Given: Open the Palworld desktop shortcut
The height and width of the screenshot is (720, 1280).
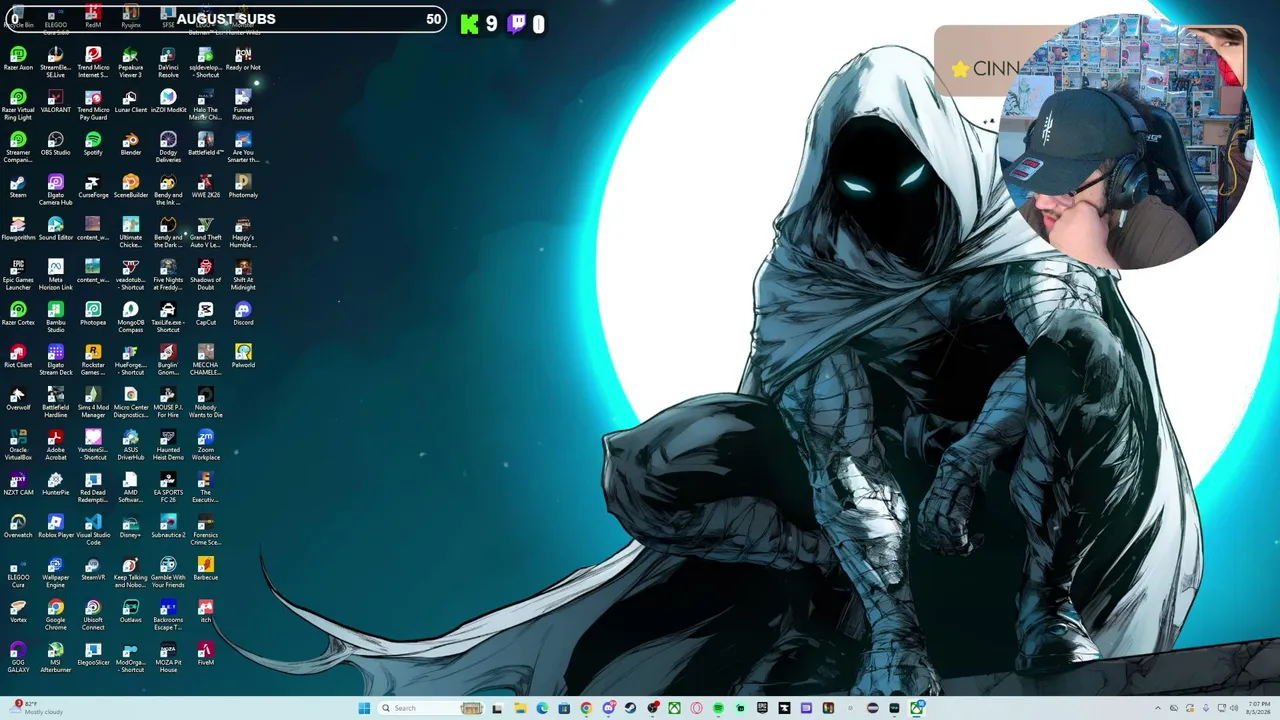Looking at the screenshot, I should 243,357.
